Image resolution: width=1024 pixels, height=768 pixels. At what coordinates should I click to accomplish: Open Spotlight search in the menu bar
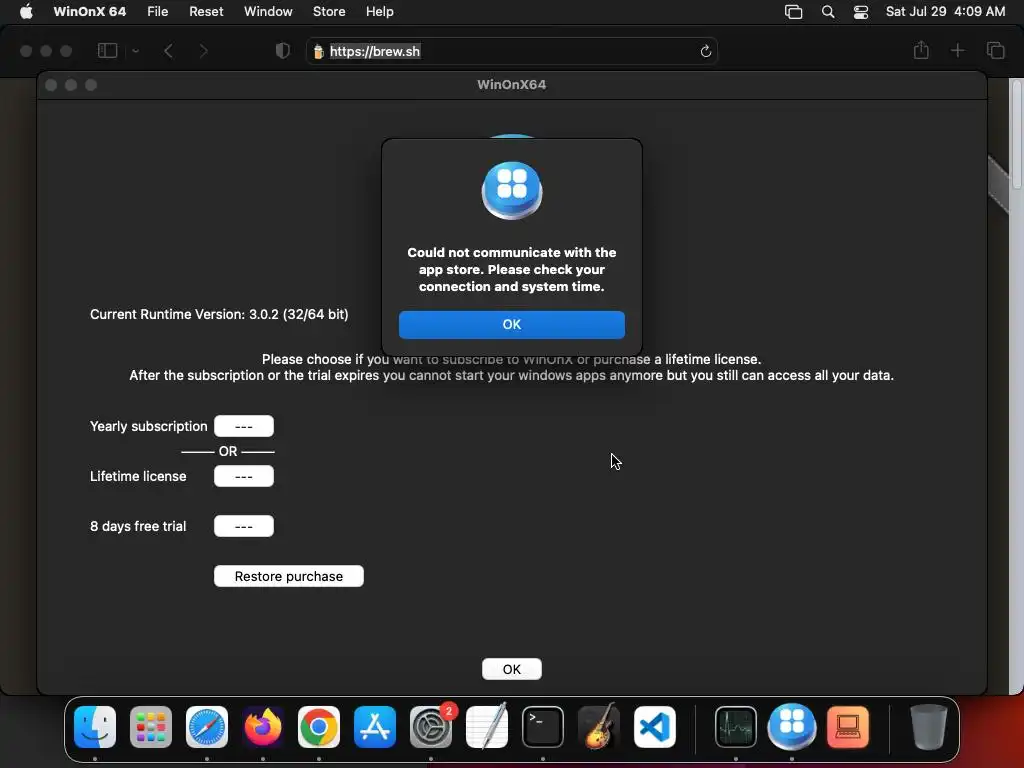point(827,12)
